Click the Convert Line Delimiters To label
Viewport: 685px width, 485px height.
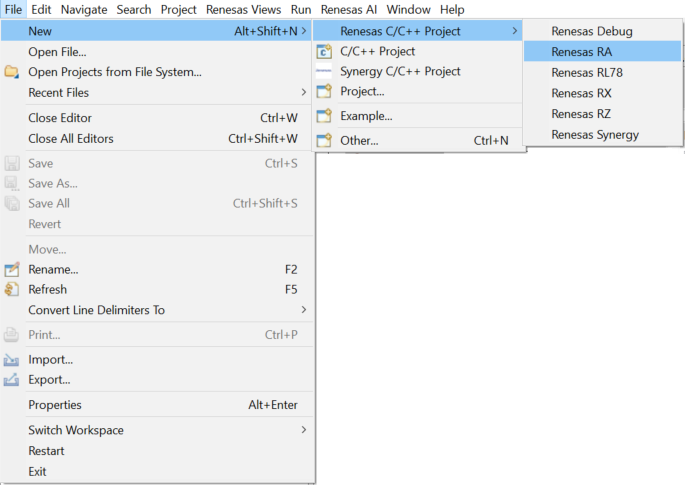tap(97, 310)
